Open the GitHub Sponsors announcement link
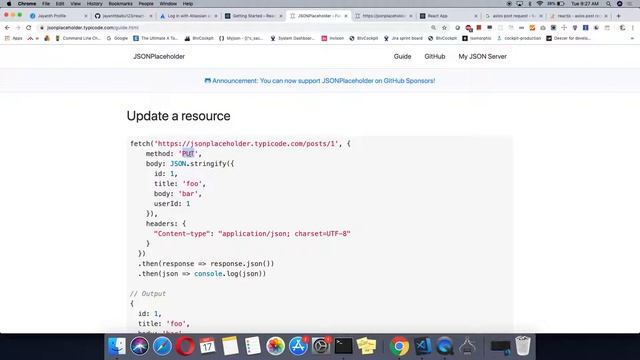 (x=320, y=81)
